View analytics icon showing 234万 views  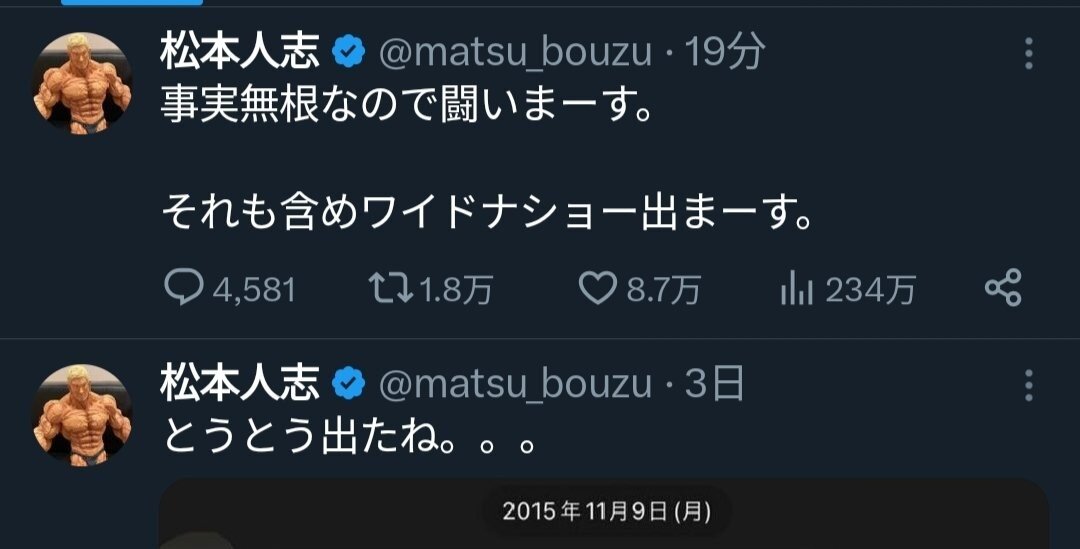pos(795,290)
